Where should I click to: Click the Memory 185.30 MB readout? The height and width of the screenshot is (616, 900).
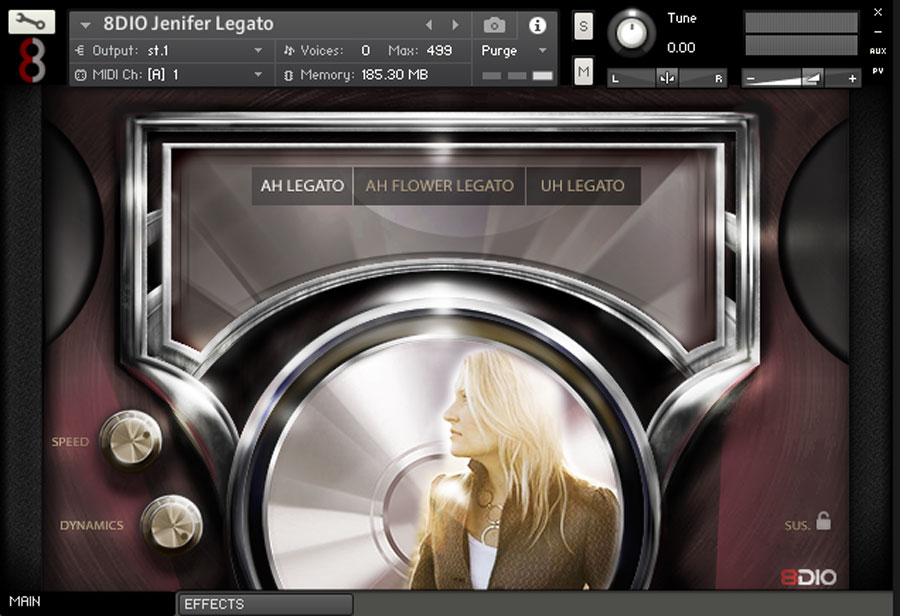point(394,75)
